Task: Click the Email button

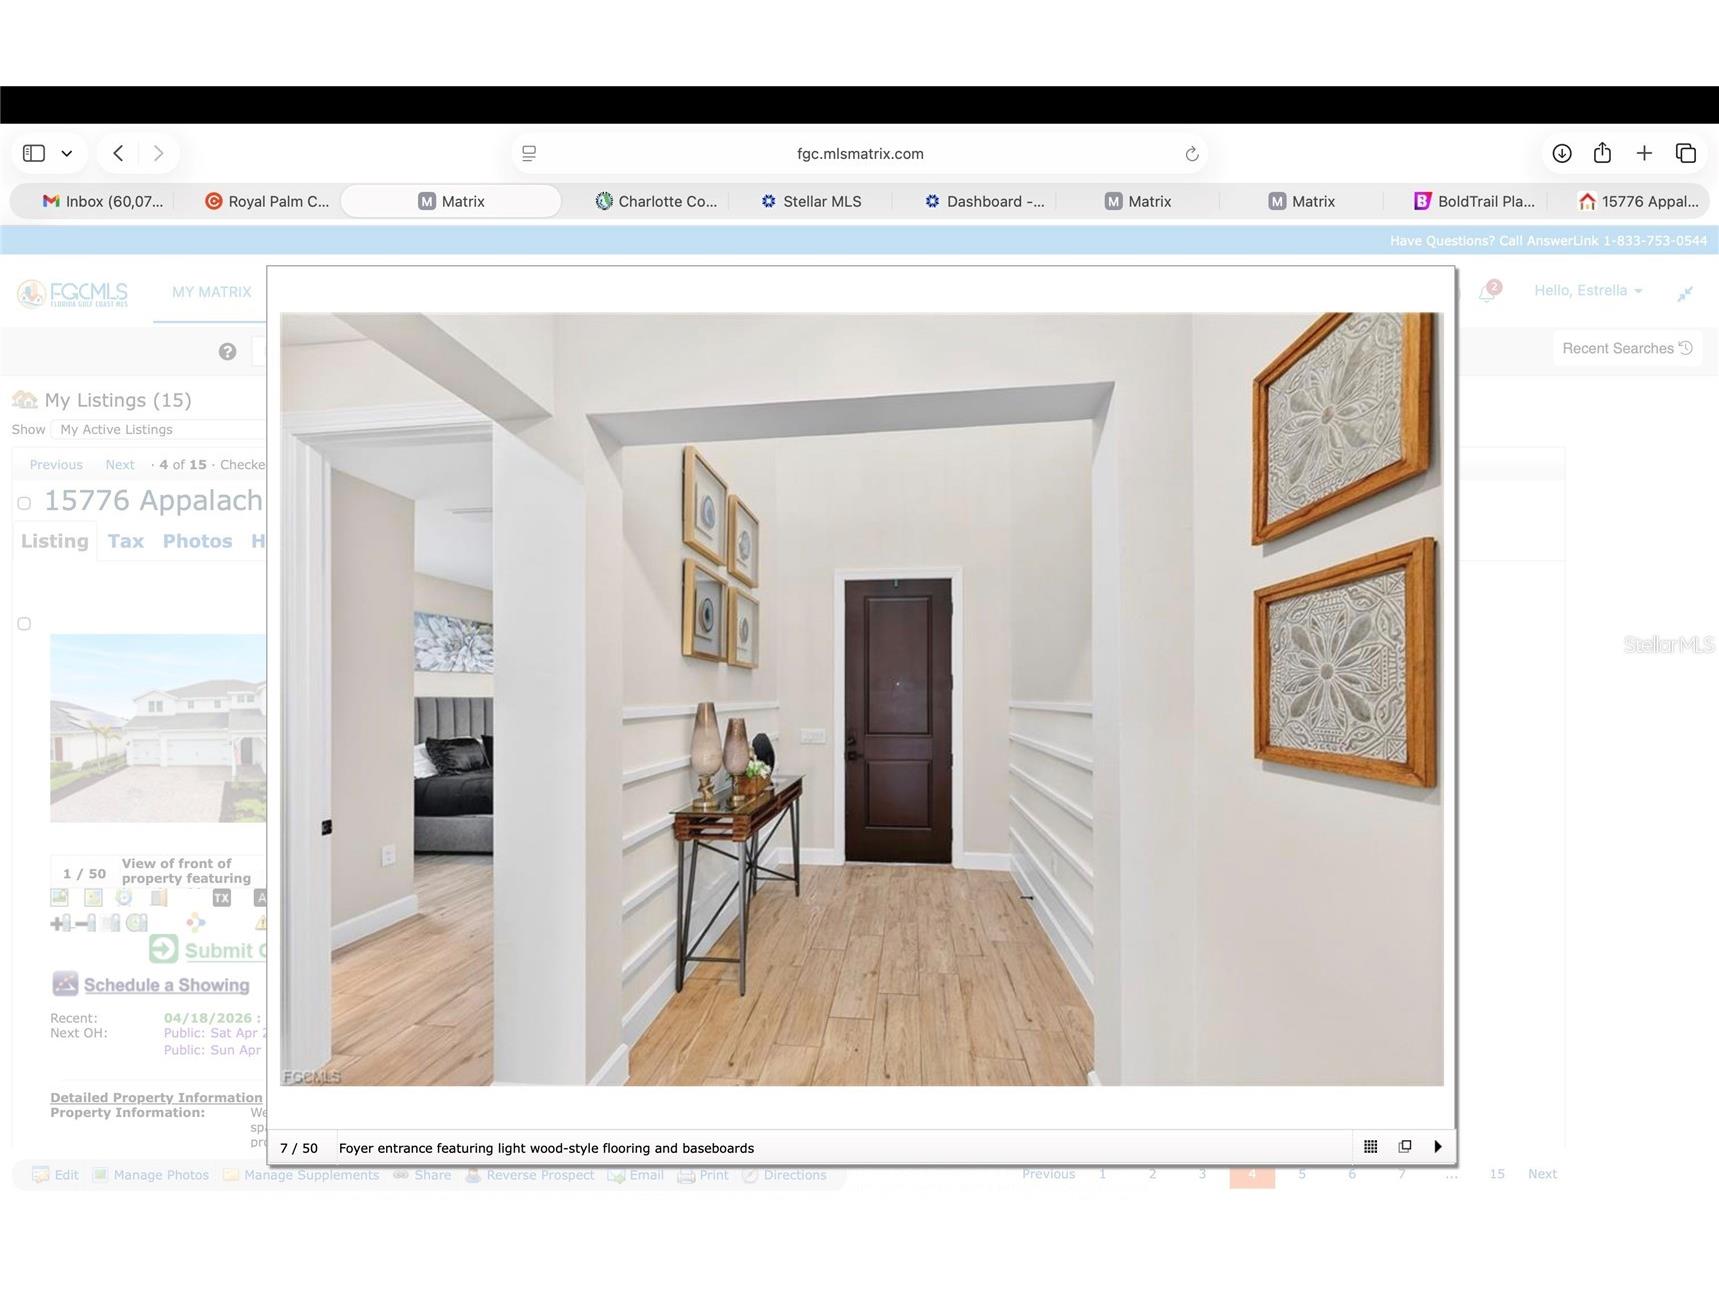Action: (635, 1175)
